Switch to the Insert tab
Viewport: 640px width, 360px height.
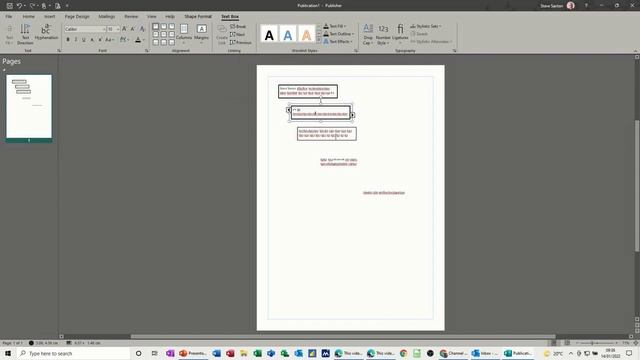49,17
